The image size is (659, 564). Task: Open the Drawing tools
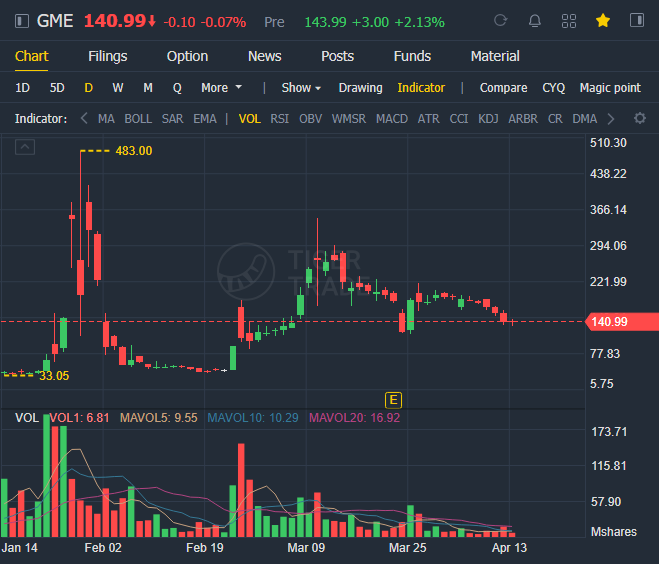click(361, 88)
